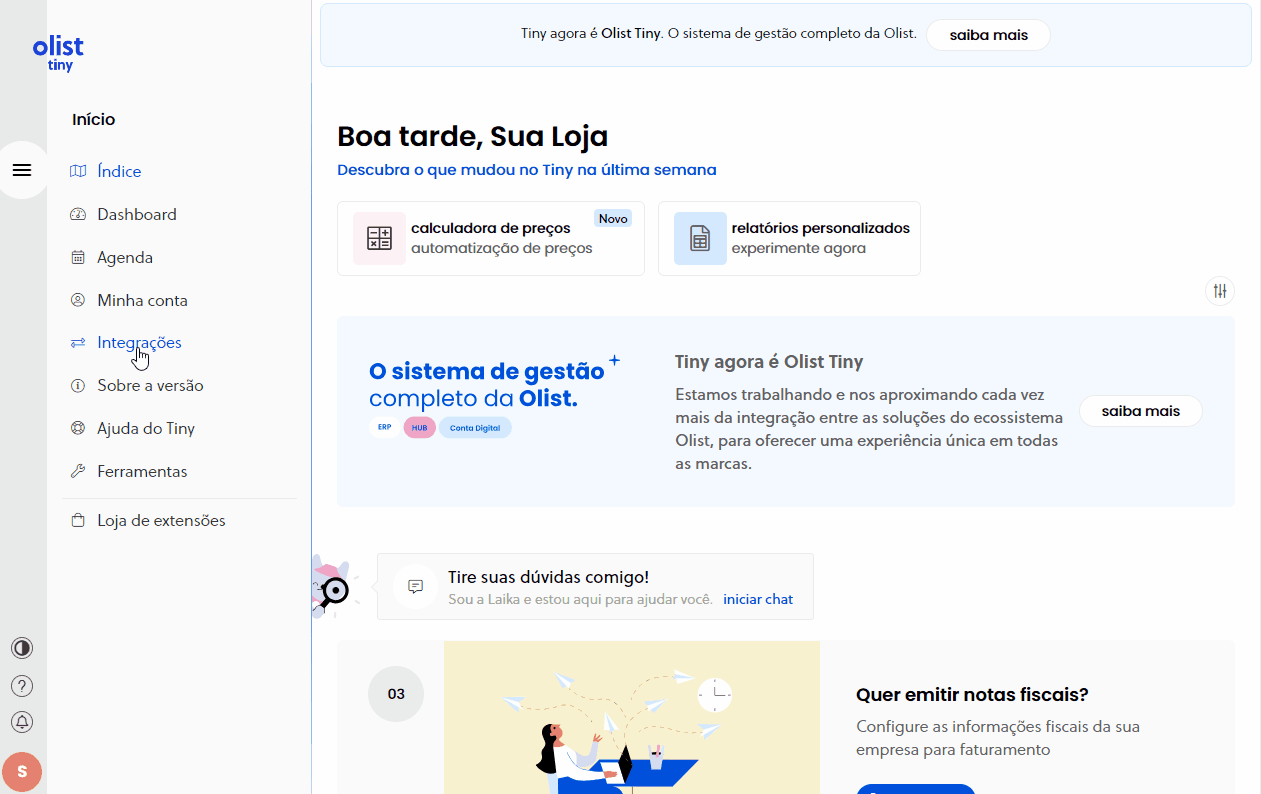Open the user avatar S menu
The height and width of the screenshot is (794, 1261).
point(22,772)
